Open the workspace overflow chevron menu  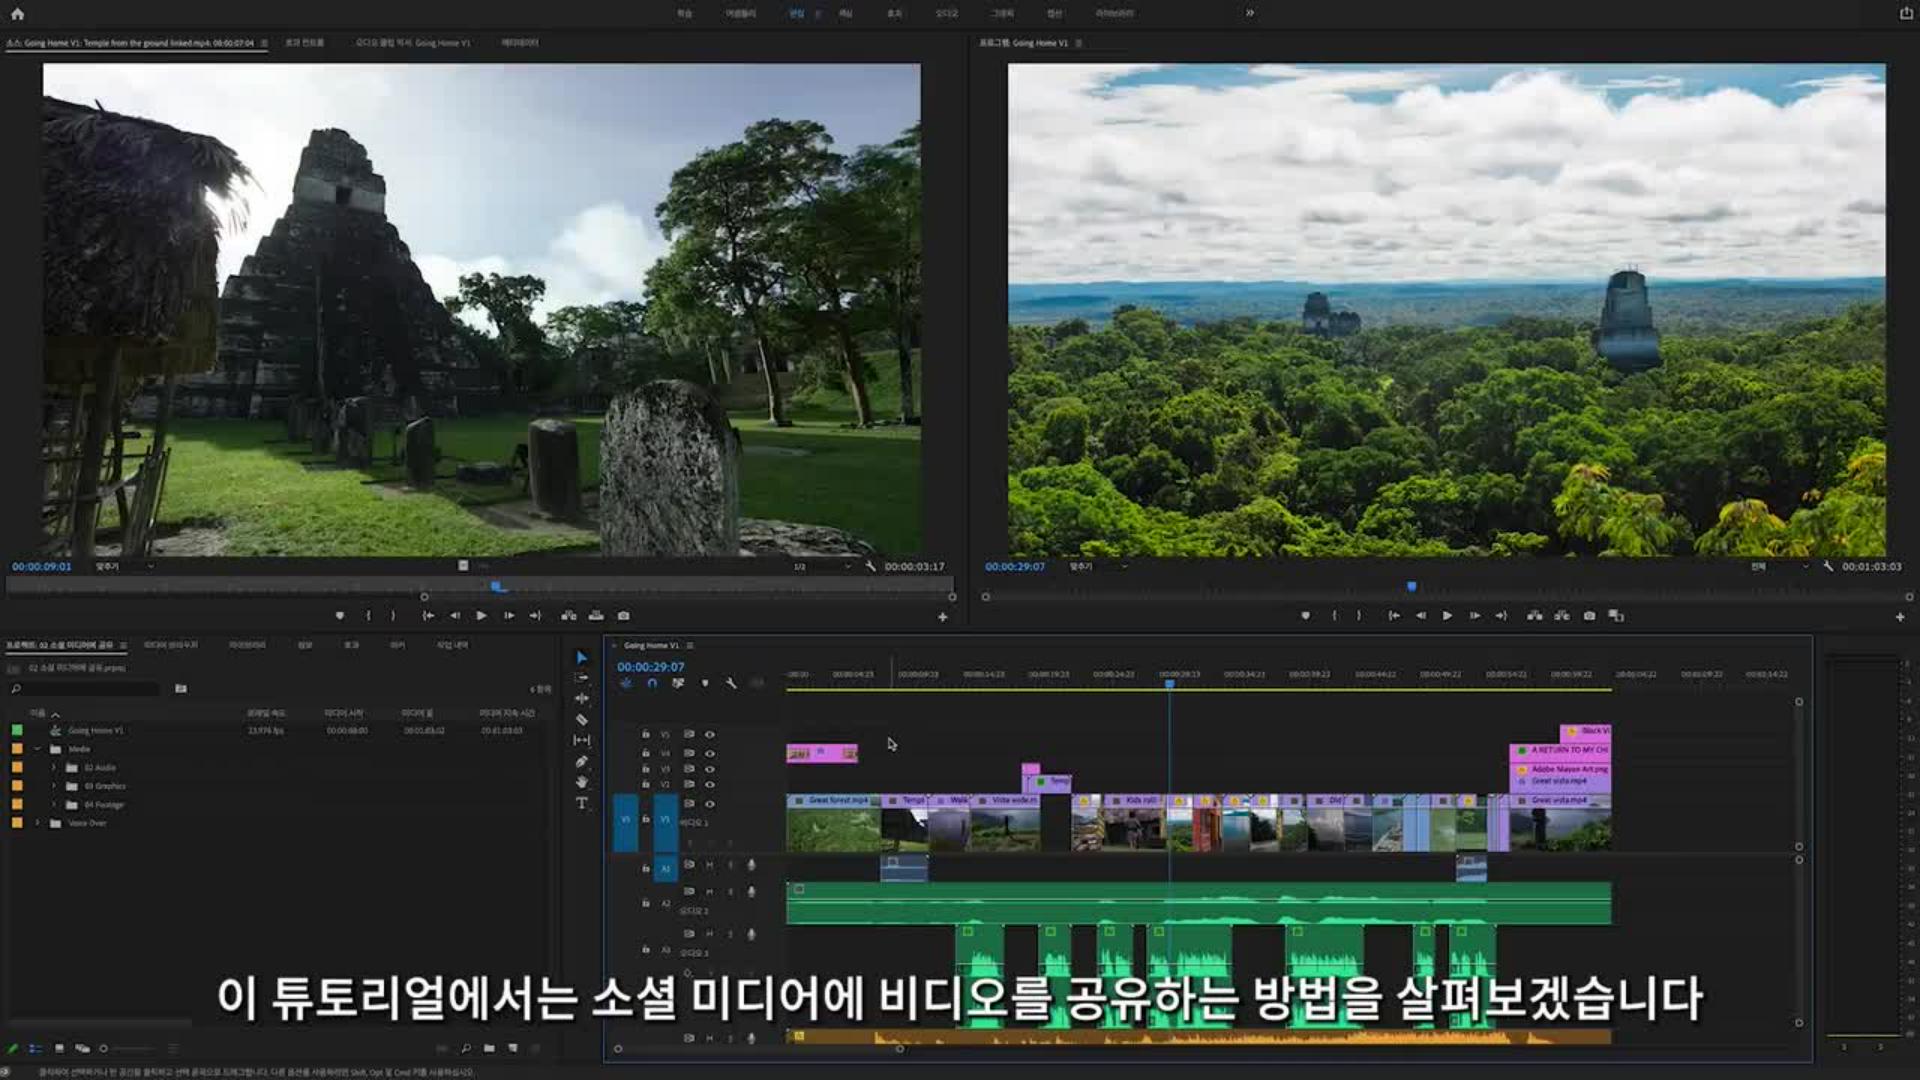[x=1249, y=13]
